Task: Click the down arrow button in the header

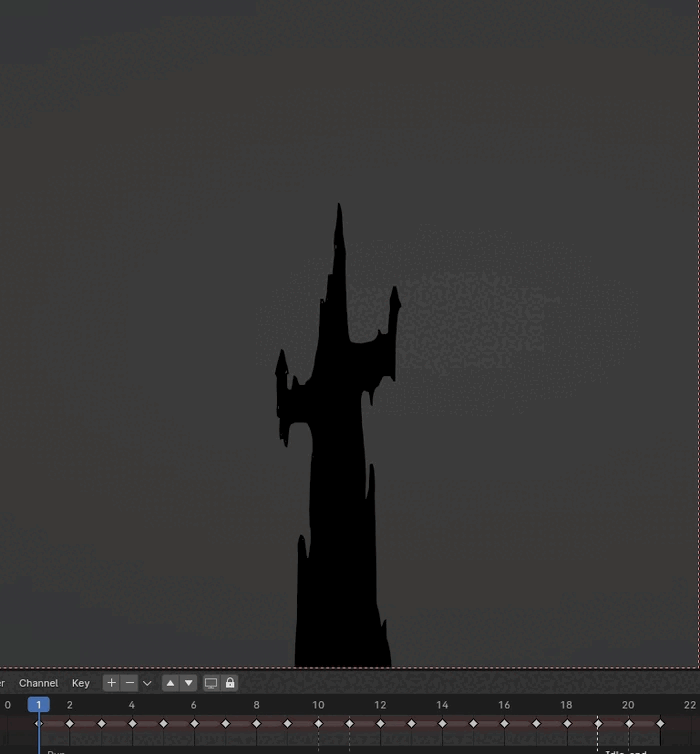Action: click(188, 683)
